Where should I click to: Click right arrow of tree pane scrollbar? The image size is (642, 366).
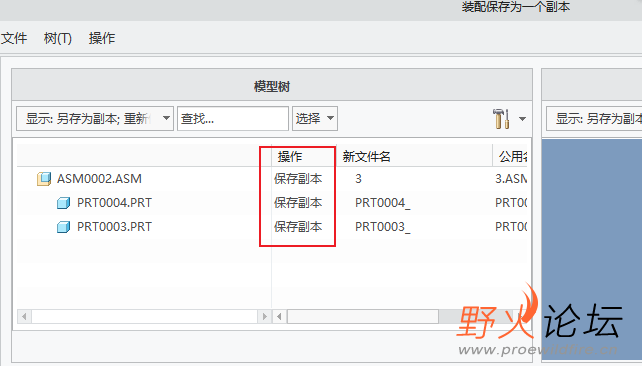click(x=264, y=316)
